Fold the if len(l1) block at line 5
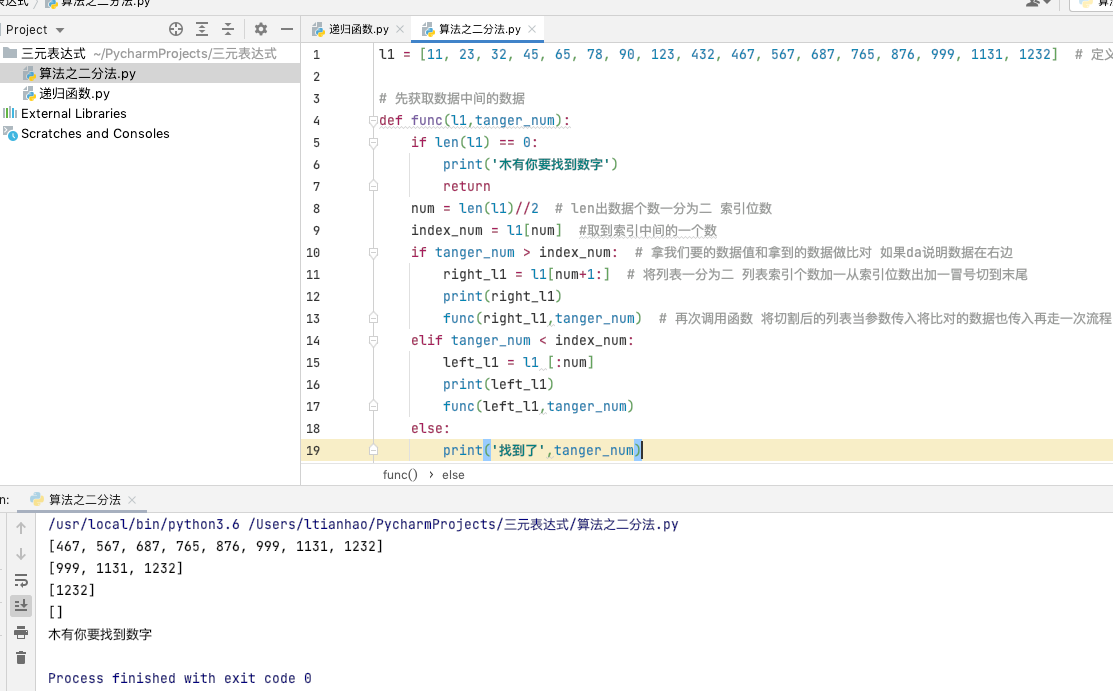The image size is (1113, 691). click(x=373, y=143)
